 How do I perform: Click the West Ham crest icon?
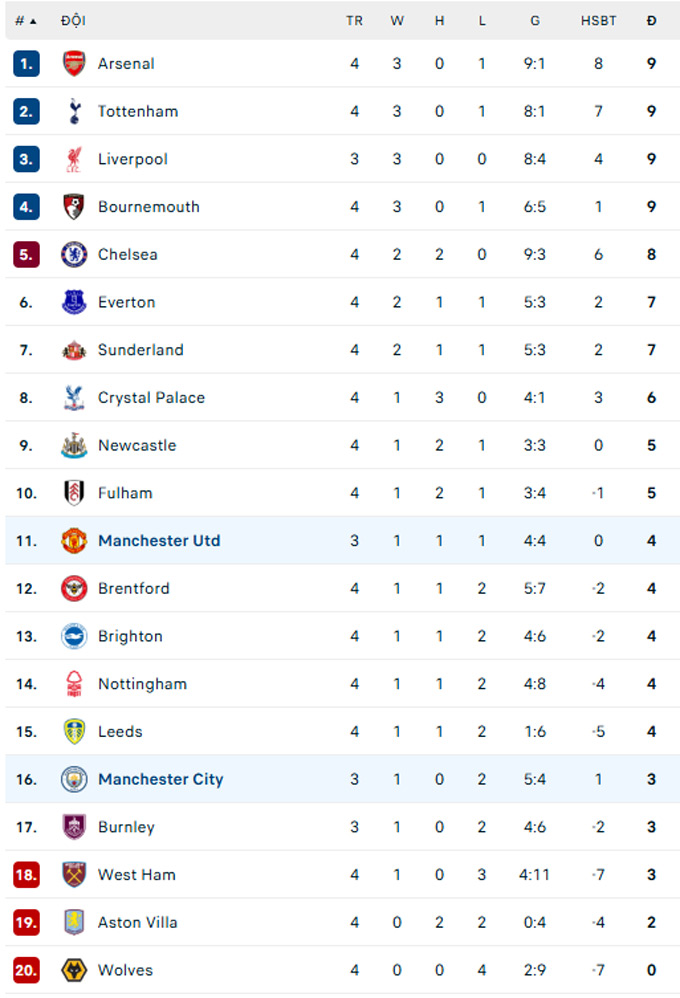tap(74, 875)
